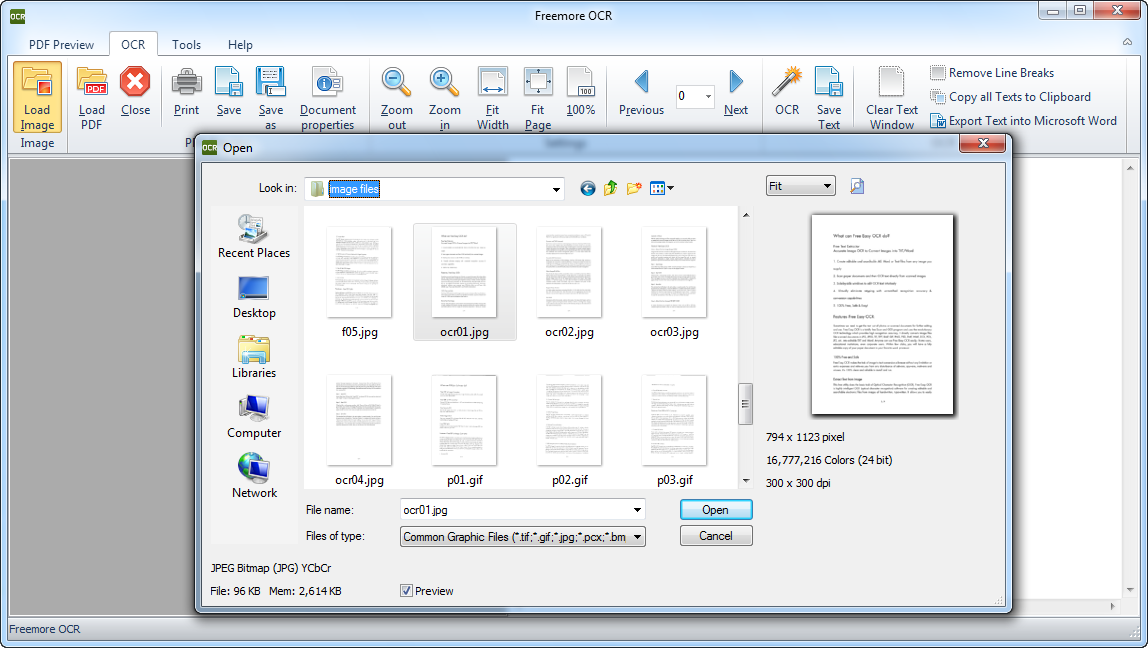Open Document properties

(327, 97)
